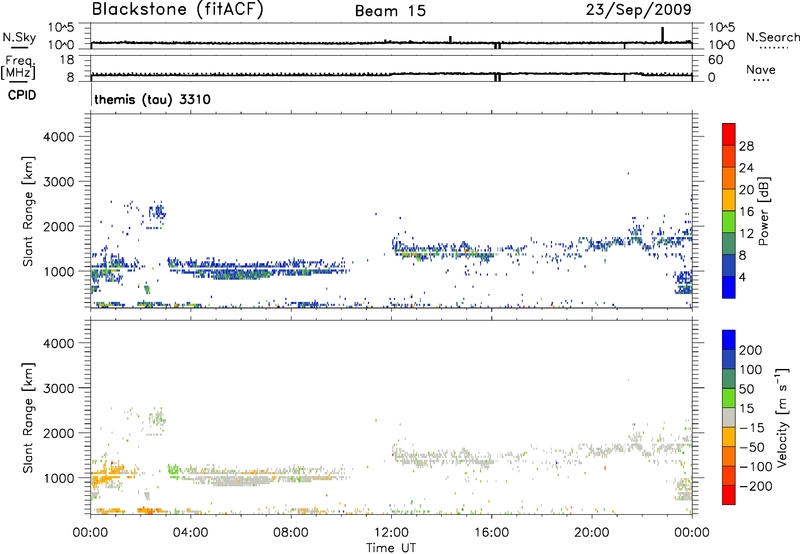Click the '200' value on Velocity scale
This screenshot has height=554, width=800.
751,350
